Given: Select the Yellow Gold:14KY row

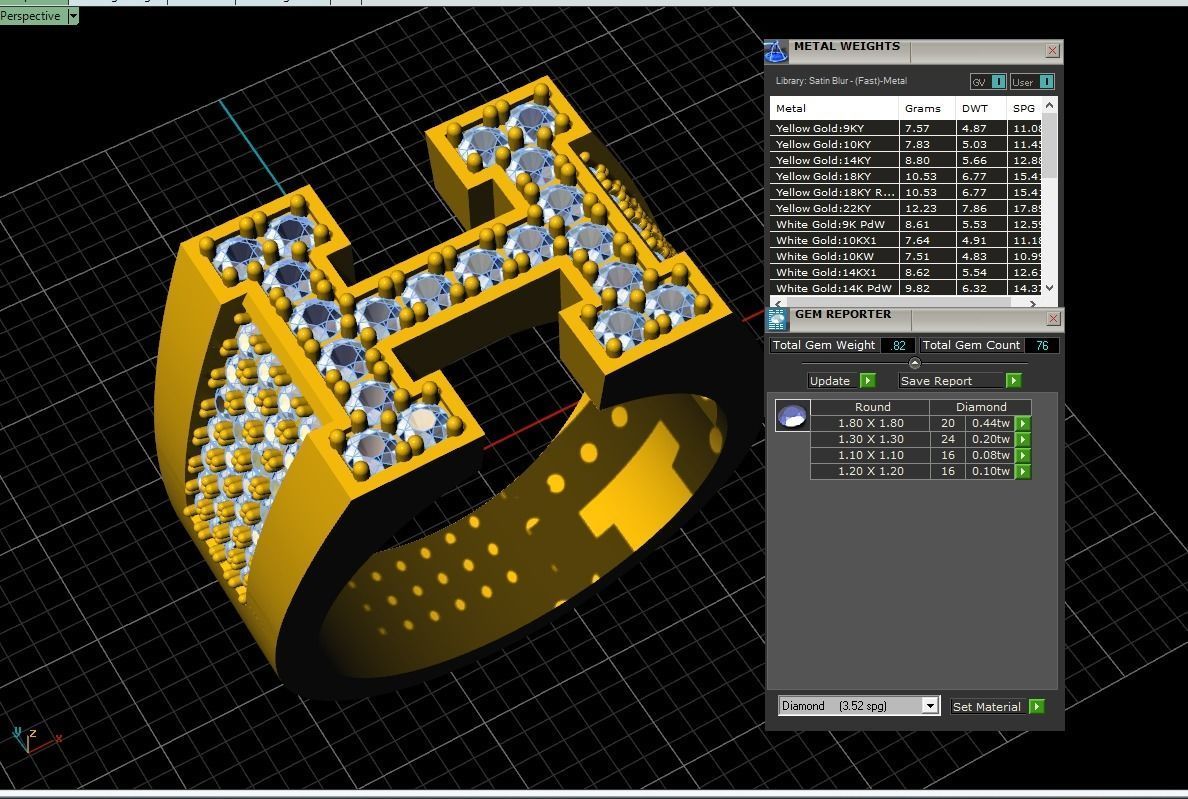Looking at the screenshot, I should click(x=906, y=161).
